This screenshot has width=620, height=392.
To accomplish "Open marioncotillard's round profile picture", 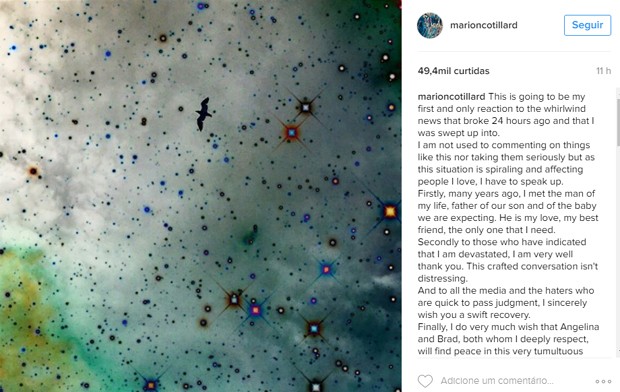I will click(430, 25).
